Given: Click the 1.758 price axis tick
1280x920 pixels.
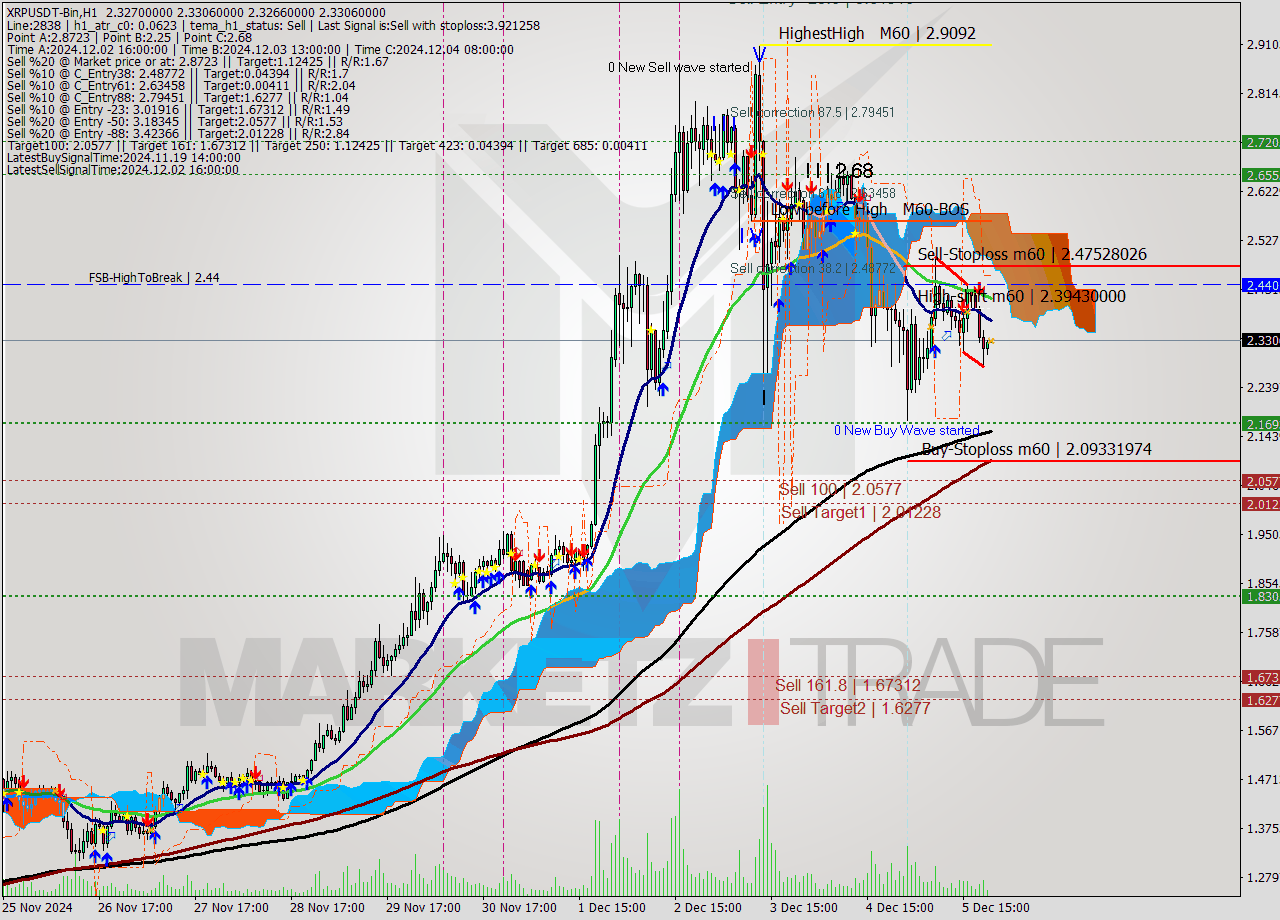Looking at the screenshot, I should point(1262,632).
